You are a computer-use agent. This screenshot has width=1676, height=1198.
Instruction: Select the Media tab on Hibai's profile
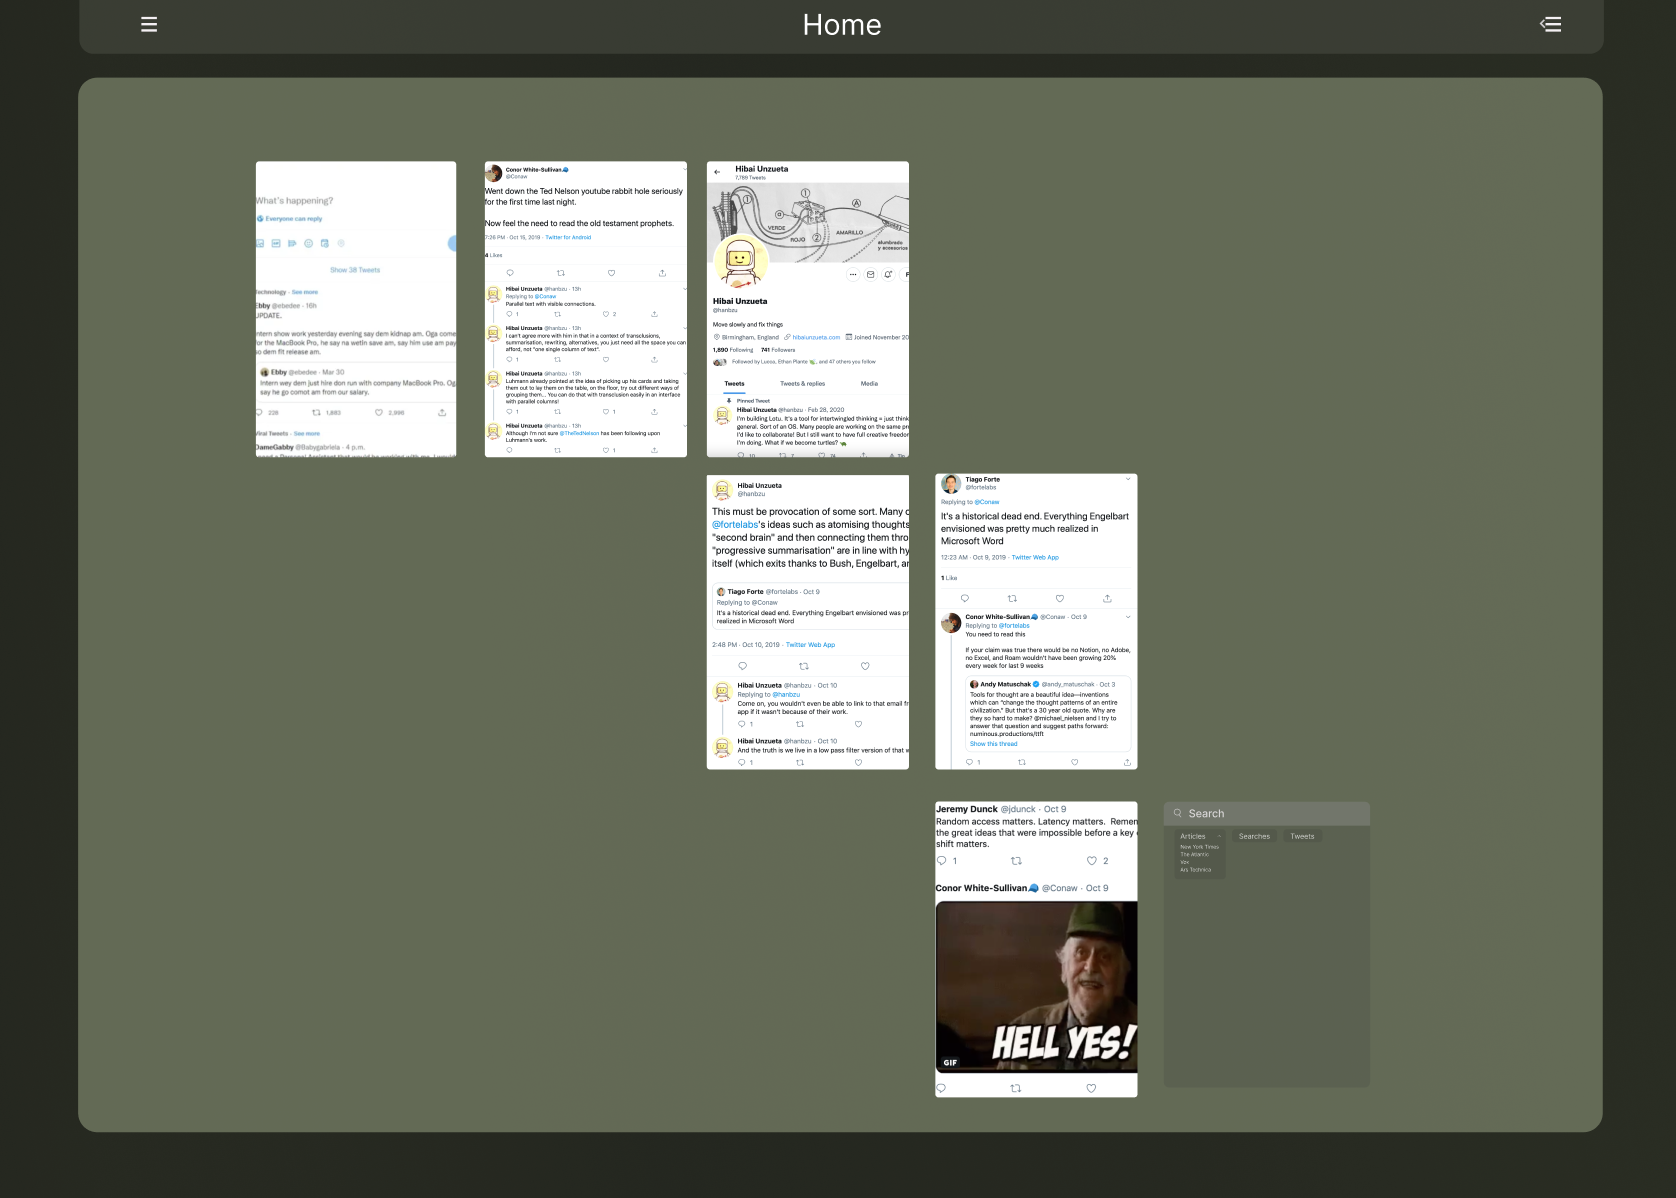click(x=869, y=384)
